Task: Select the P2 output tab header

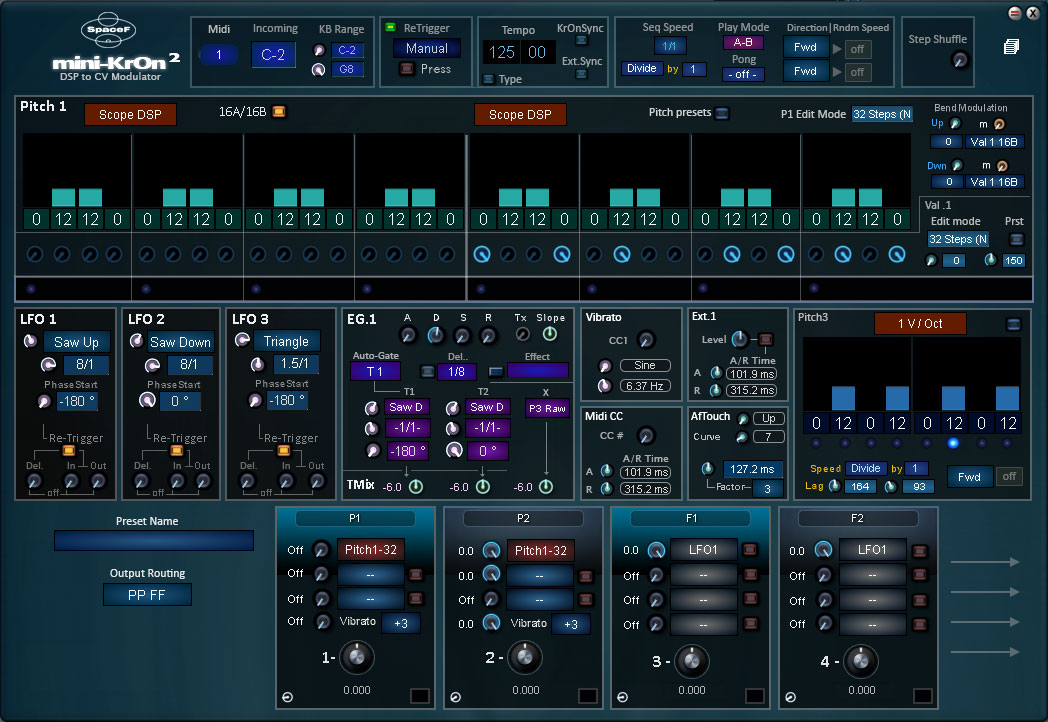Action: coord(523,518)
